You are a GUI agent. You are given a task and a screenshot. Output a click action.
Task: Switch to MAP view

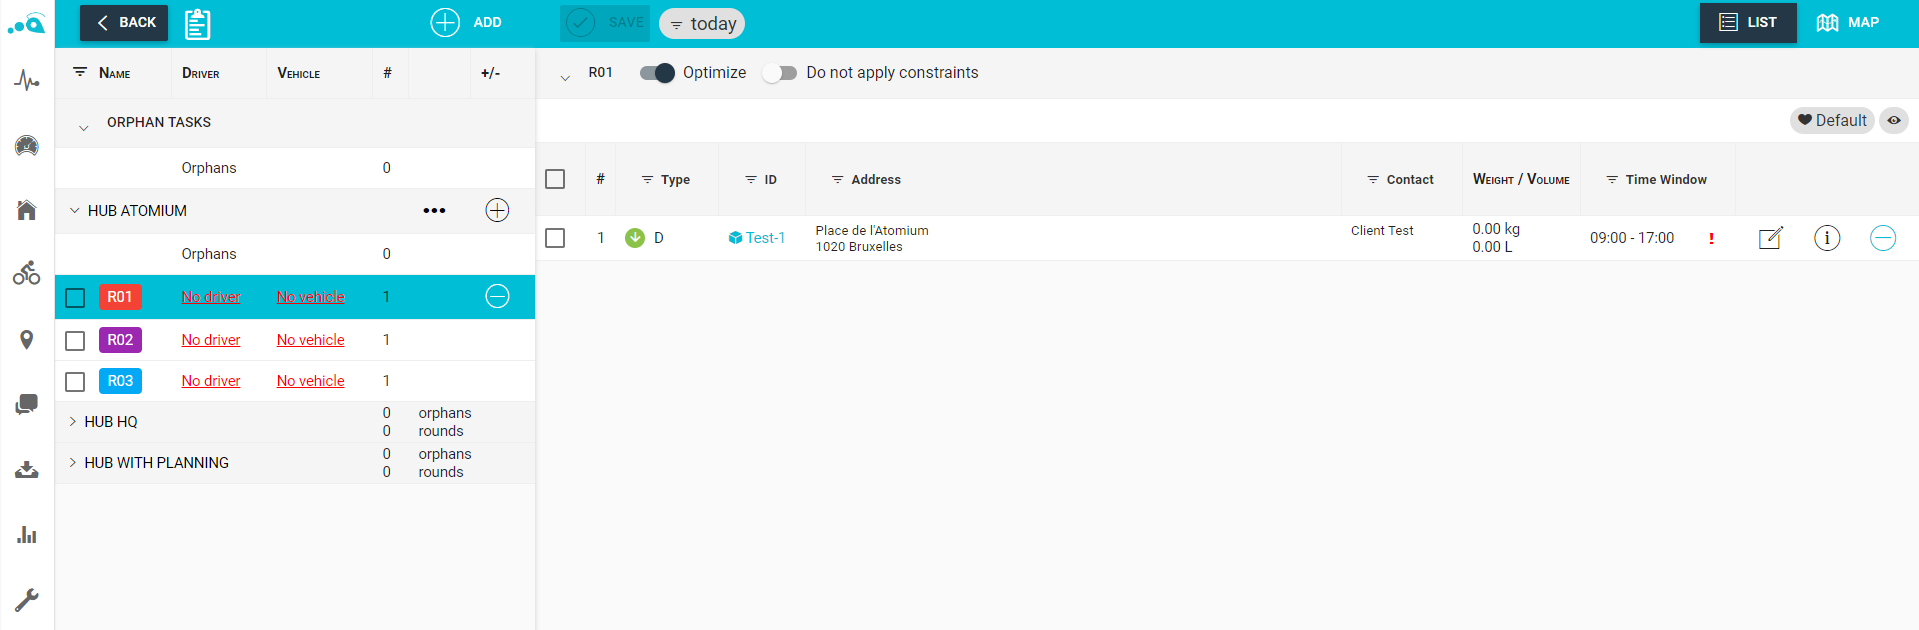pos(1848,22)
